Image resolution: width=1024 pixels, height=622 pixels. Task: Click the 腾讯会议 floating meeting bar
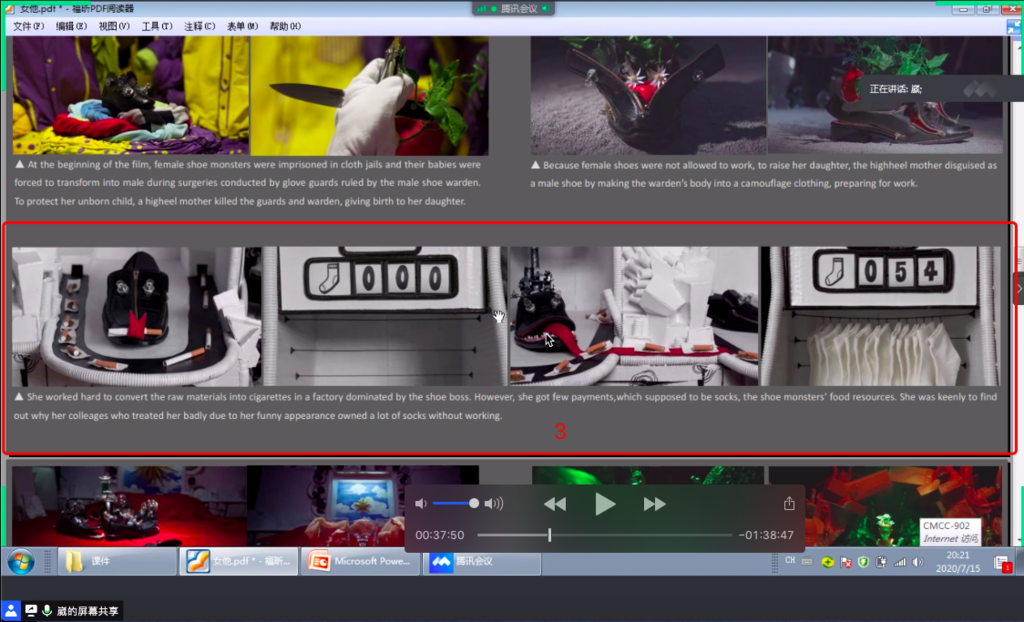(513, 8)
